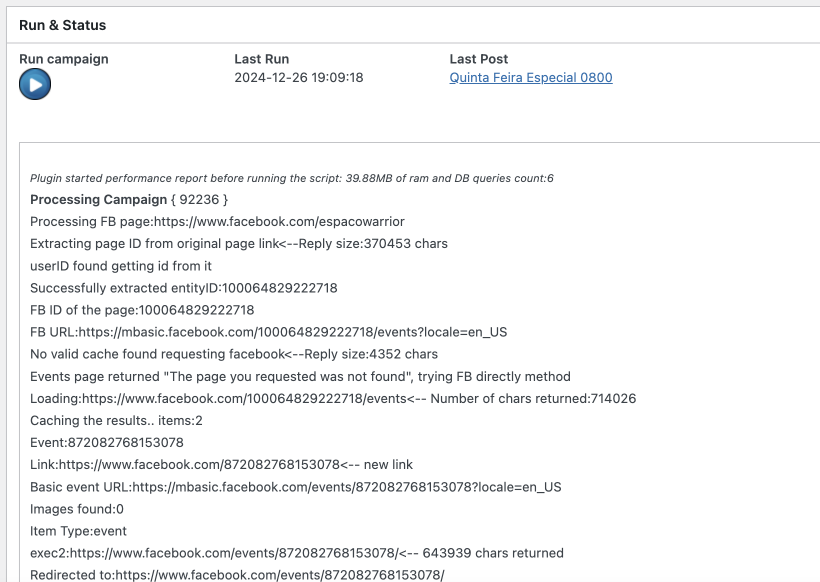Click the Event:872082768153078 log entry
Image resolution: width=820 pixels, height=582 pixels.
(107, 442)
